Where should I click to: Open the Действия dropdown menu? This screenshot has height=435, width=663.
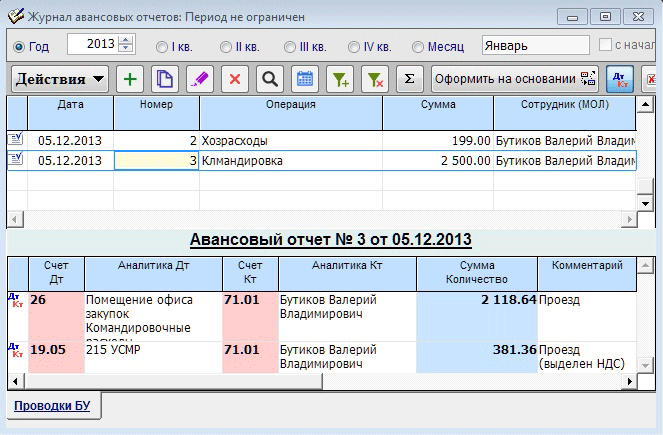click(x=60, y=79)
